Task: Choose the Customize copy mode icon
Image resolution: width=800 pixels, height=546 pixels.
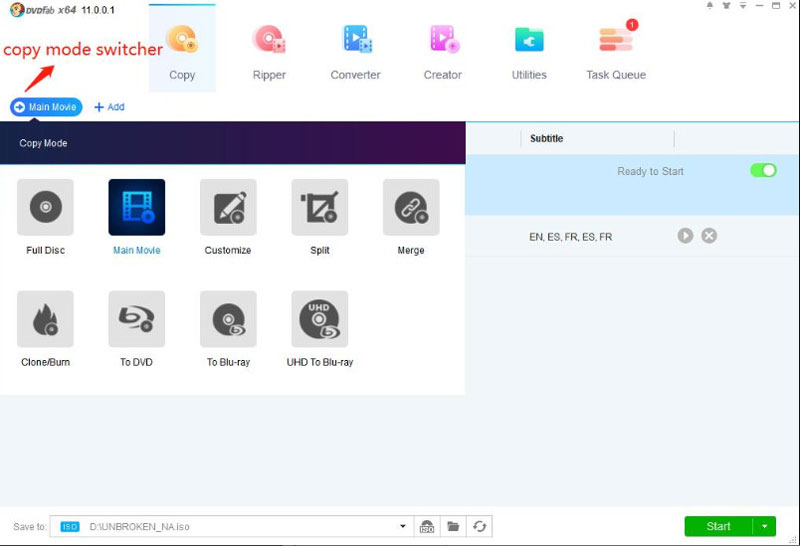Action: [x=228, y=208]
